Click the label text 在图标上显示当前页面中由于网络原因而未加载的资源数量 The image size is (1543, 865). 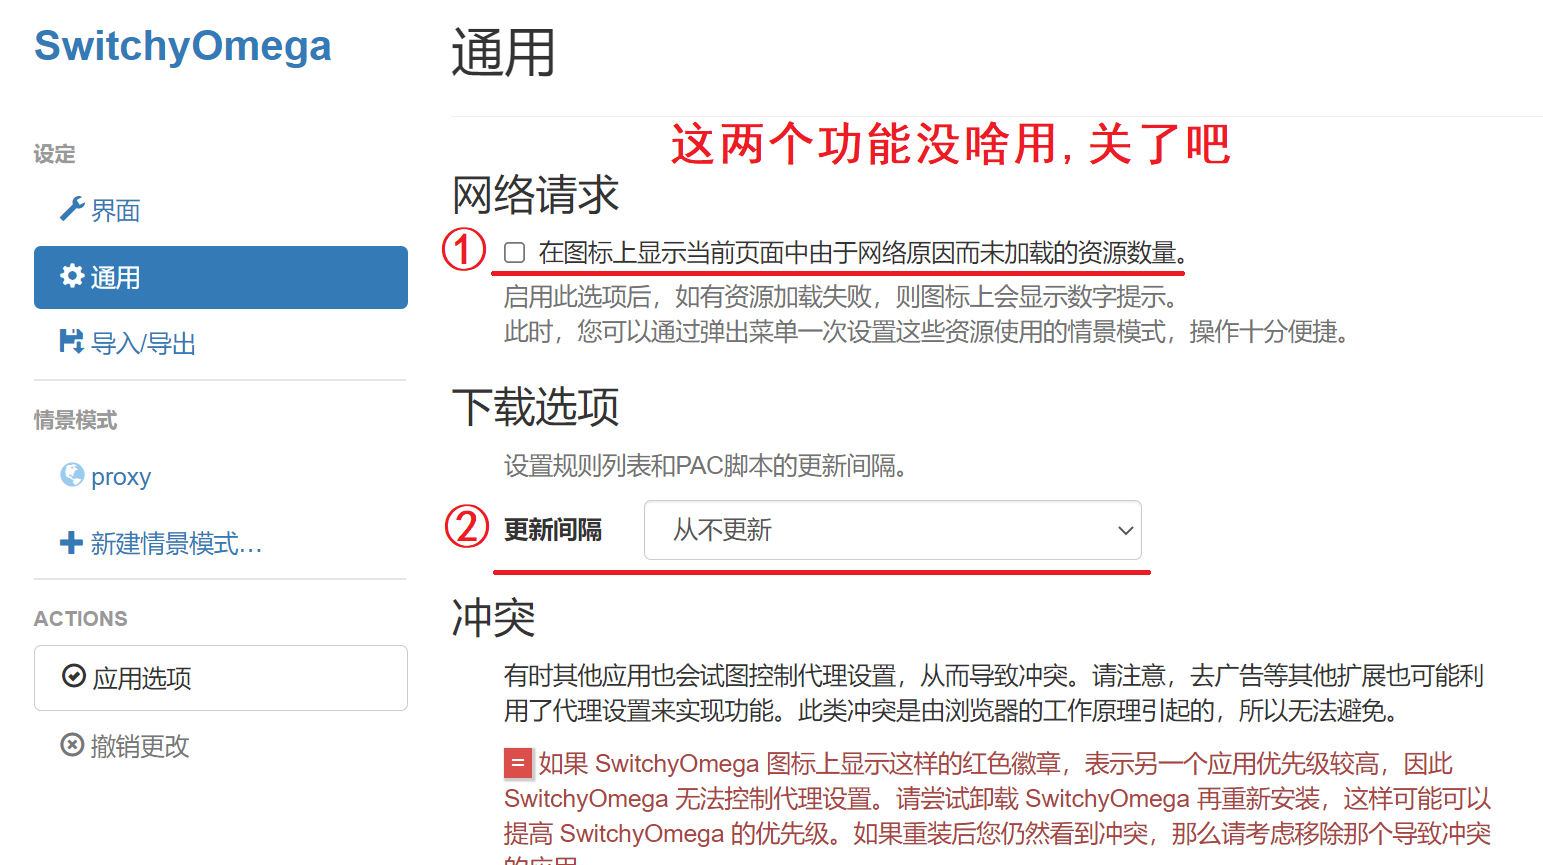[860, 253]
